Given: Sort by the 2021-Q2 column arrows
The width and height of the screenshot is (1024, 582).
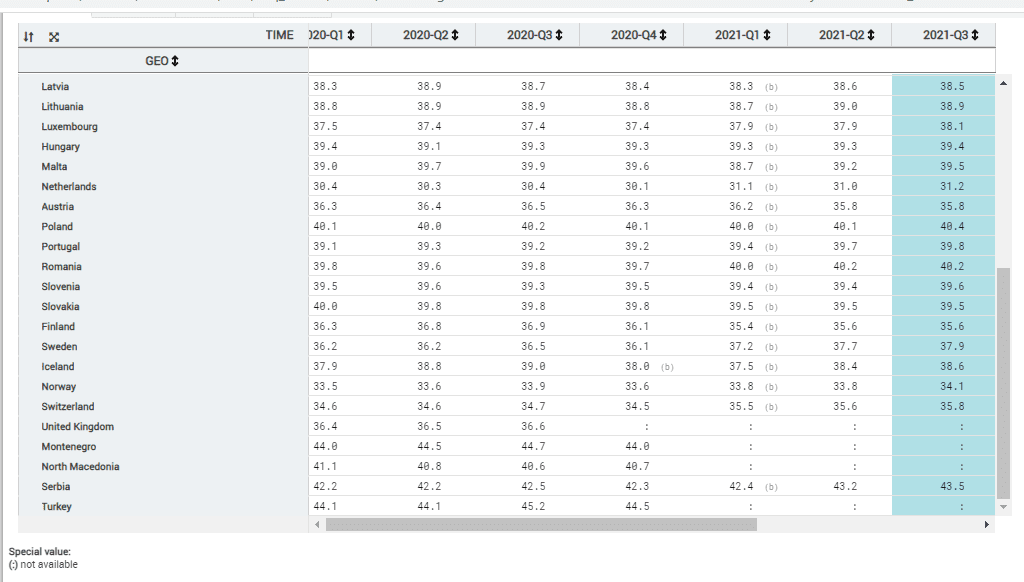Looking at the screenshot, I should (871, 35).
